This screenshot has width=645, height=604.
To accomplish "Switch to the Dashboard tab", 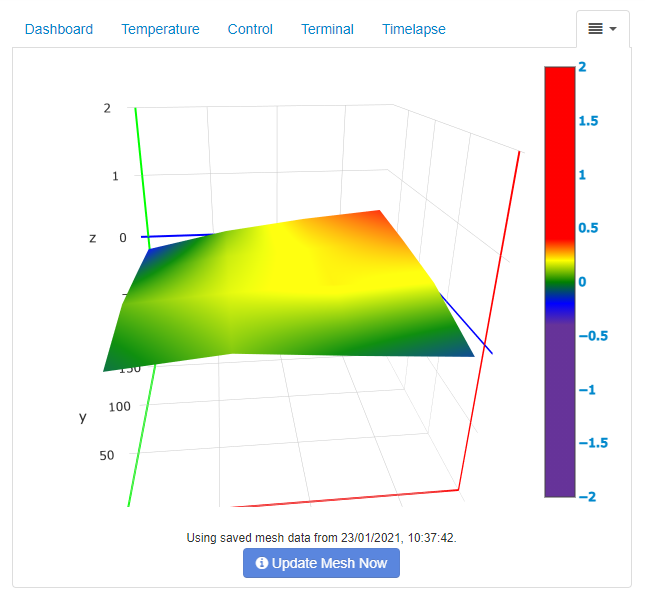I will pos(59,29).
